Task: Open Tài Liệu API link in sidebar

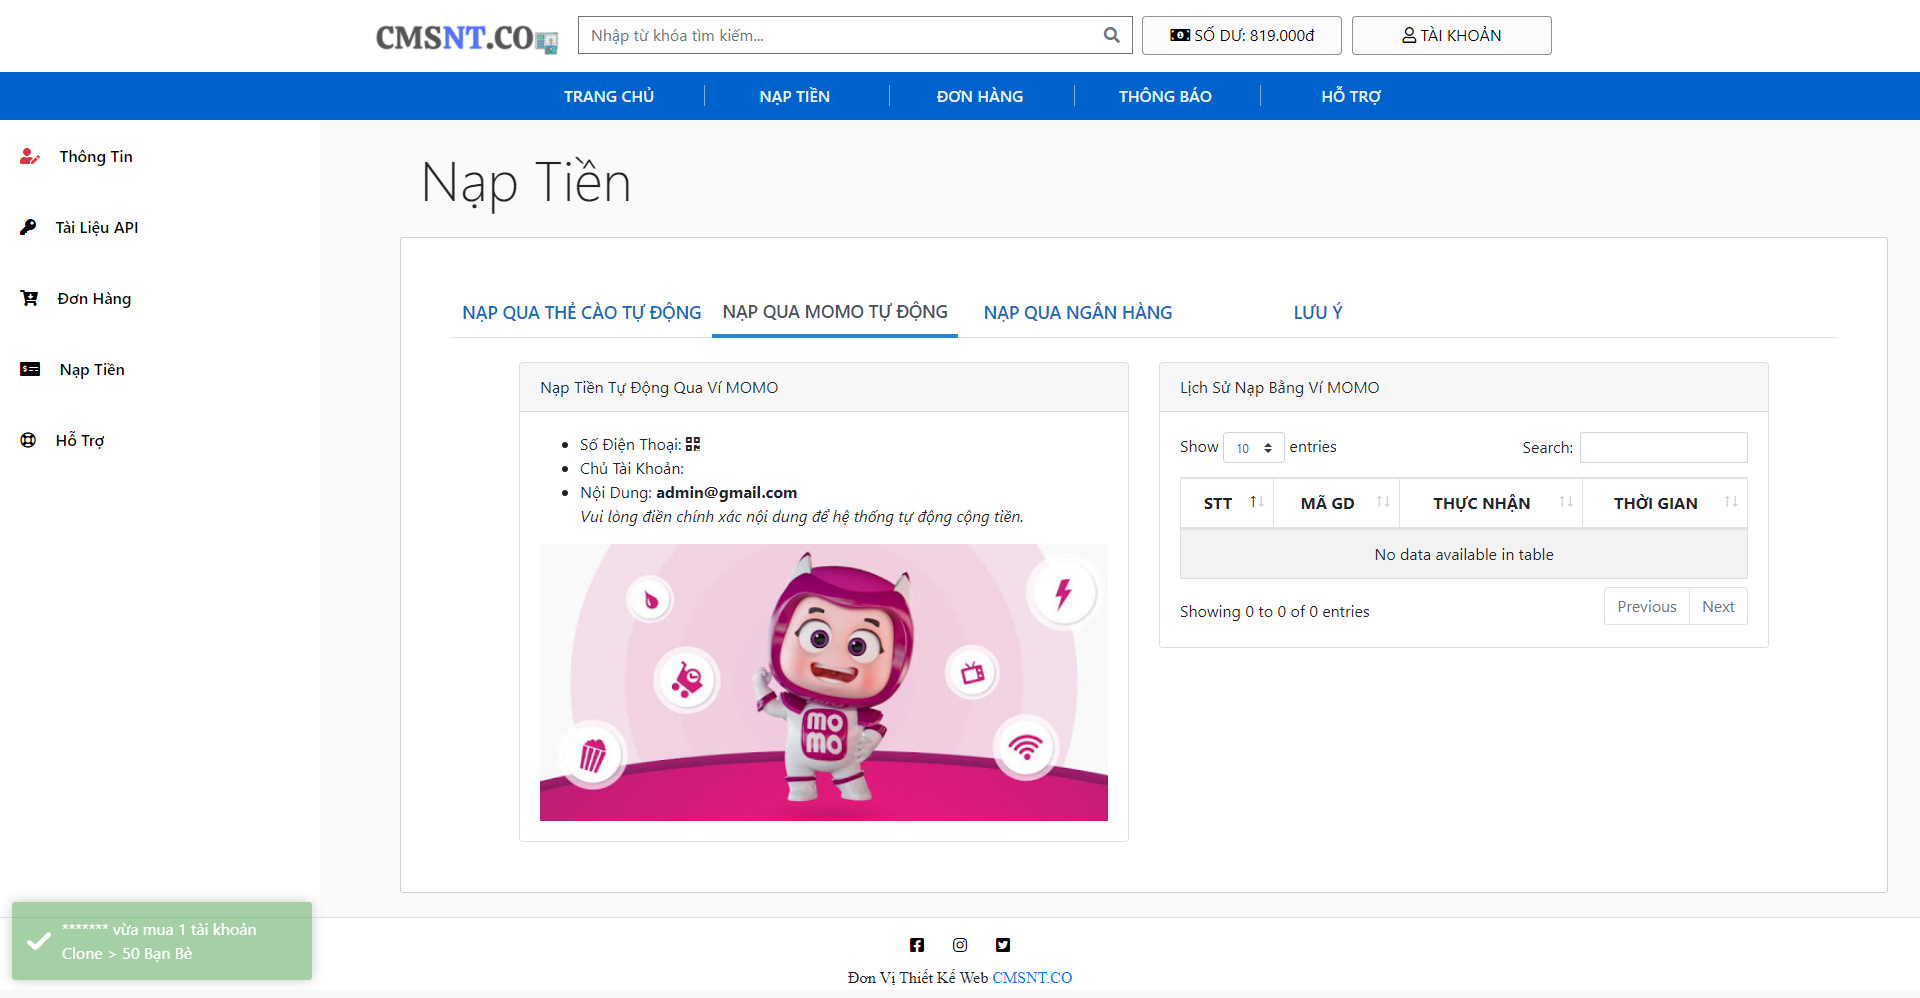Action: click(x=97, y=227)
